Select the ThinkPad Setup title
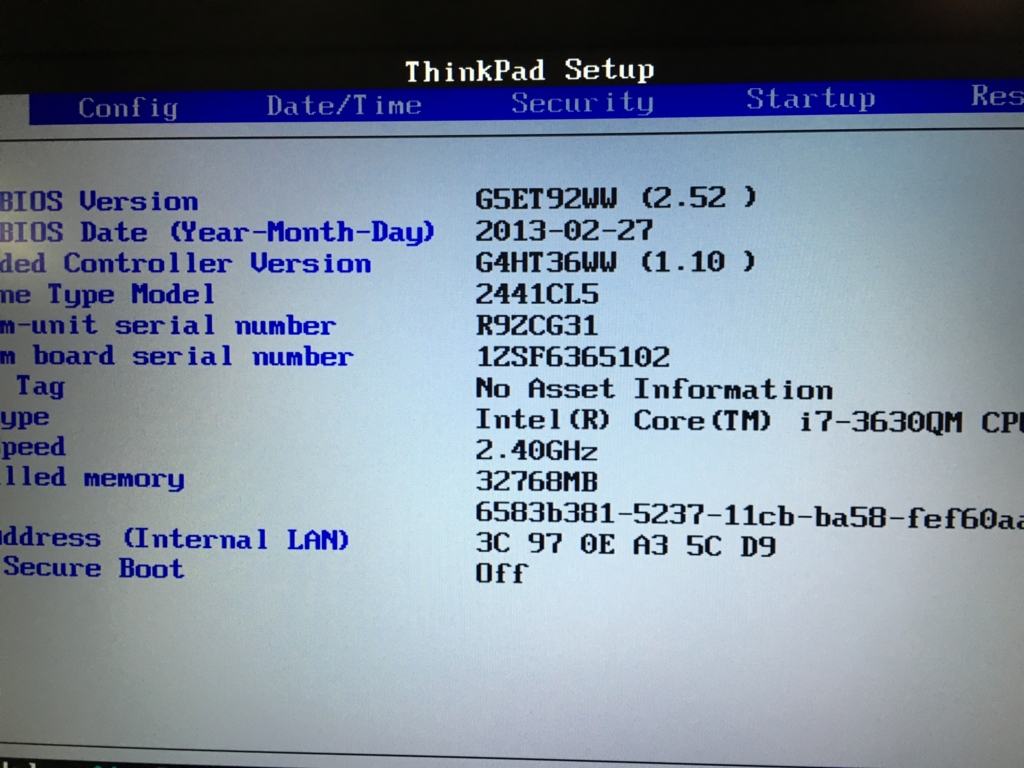Image resolution: width=1024 pixels, height=768 pixels. pos(529,70)
